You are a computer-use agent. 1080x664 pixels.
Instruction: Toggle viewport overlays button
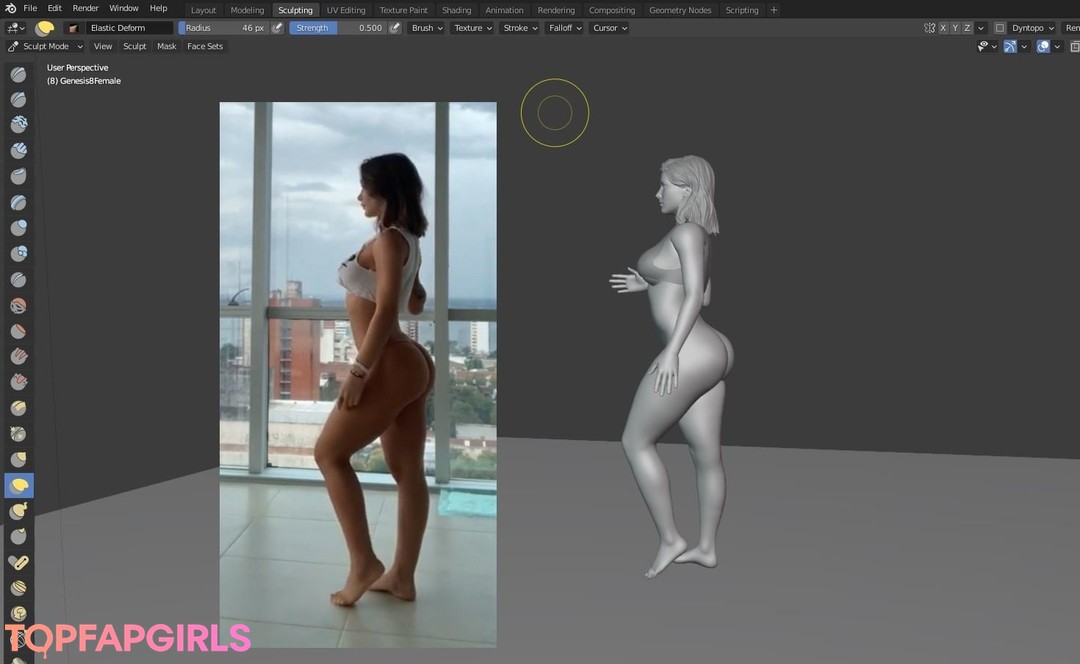(x=1043, y=46)
